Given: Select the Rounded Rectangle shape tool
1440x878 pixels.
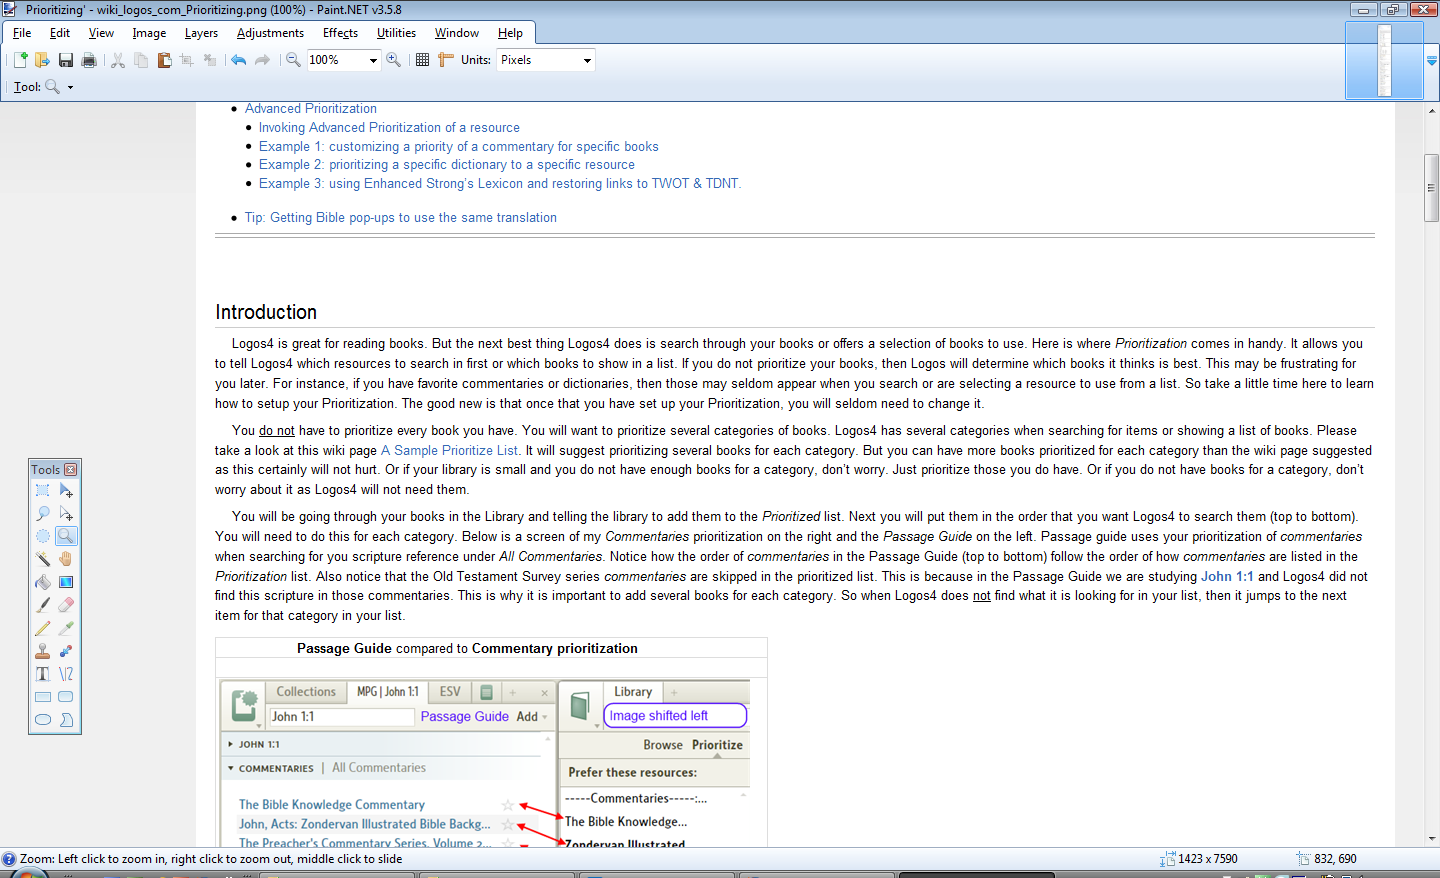Looking at the screenshot, I should (x=66, y=697).
